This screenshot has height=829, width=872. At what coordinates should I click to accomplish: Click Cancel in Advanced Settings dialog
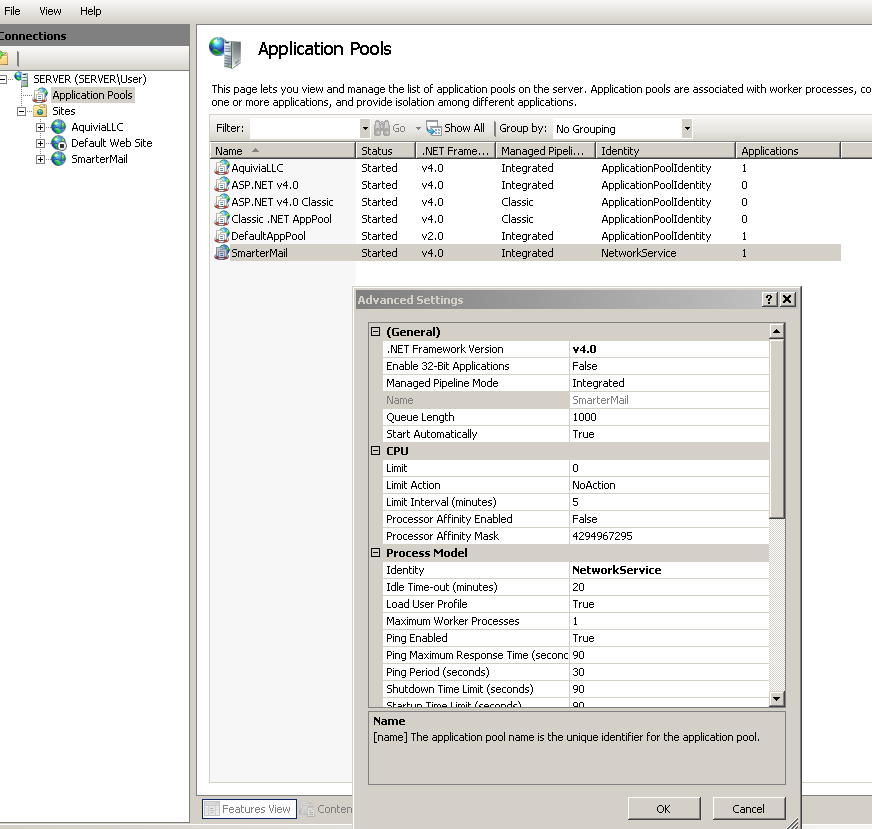[x=748, y=809]
